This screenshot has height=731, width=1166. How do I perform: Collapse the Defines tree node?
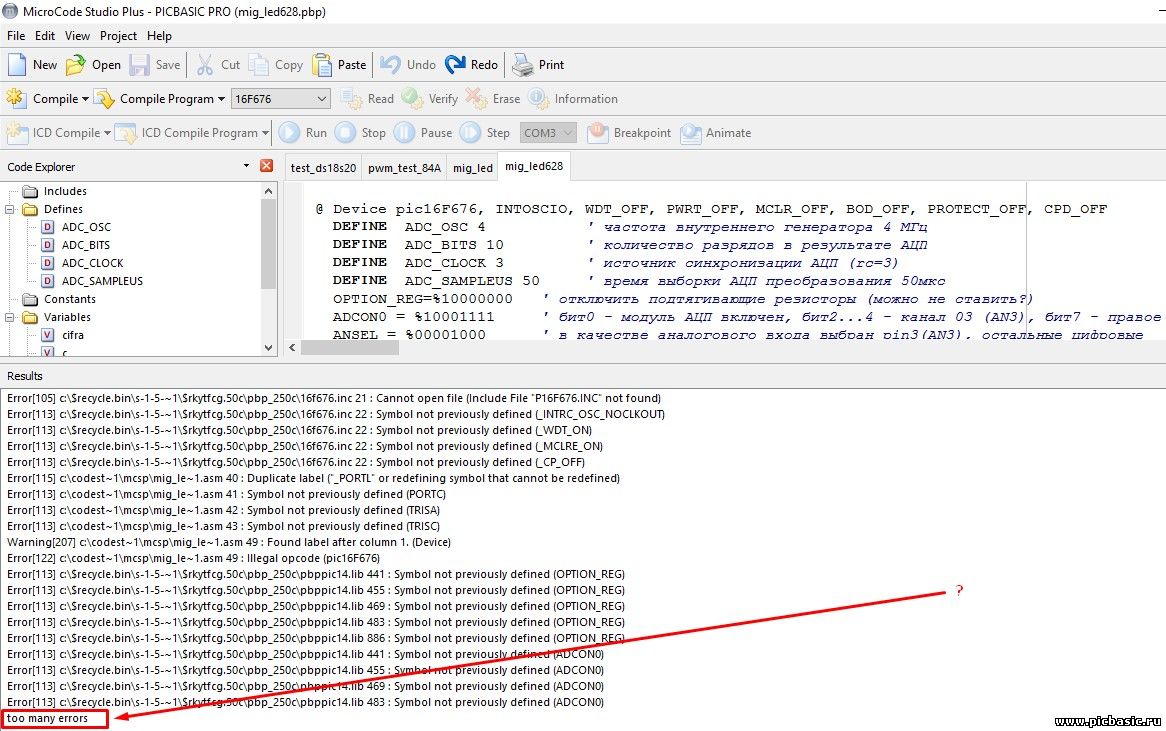click(x=10, y=209)
